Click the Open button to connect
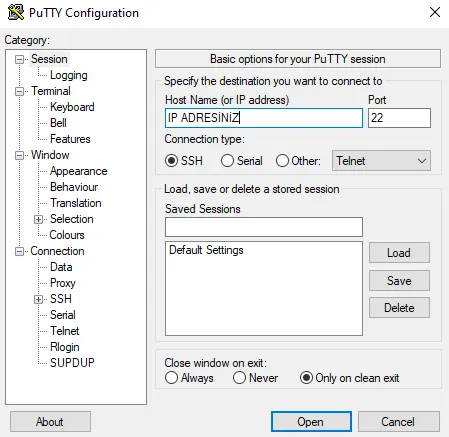Image resolution: width=449 pixels, height=437 pixels. click(311, 422)
